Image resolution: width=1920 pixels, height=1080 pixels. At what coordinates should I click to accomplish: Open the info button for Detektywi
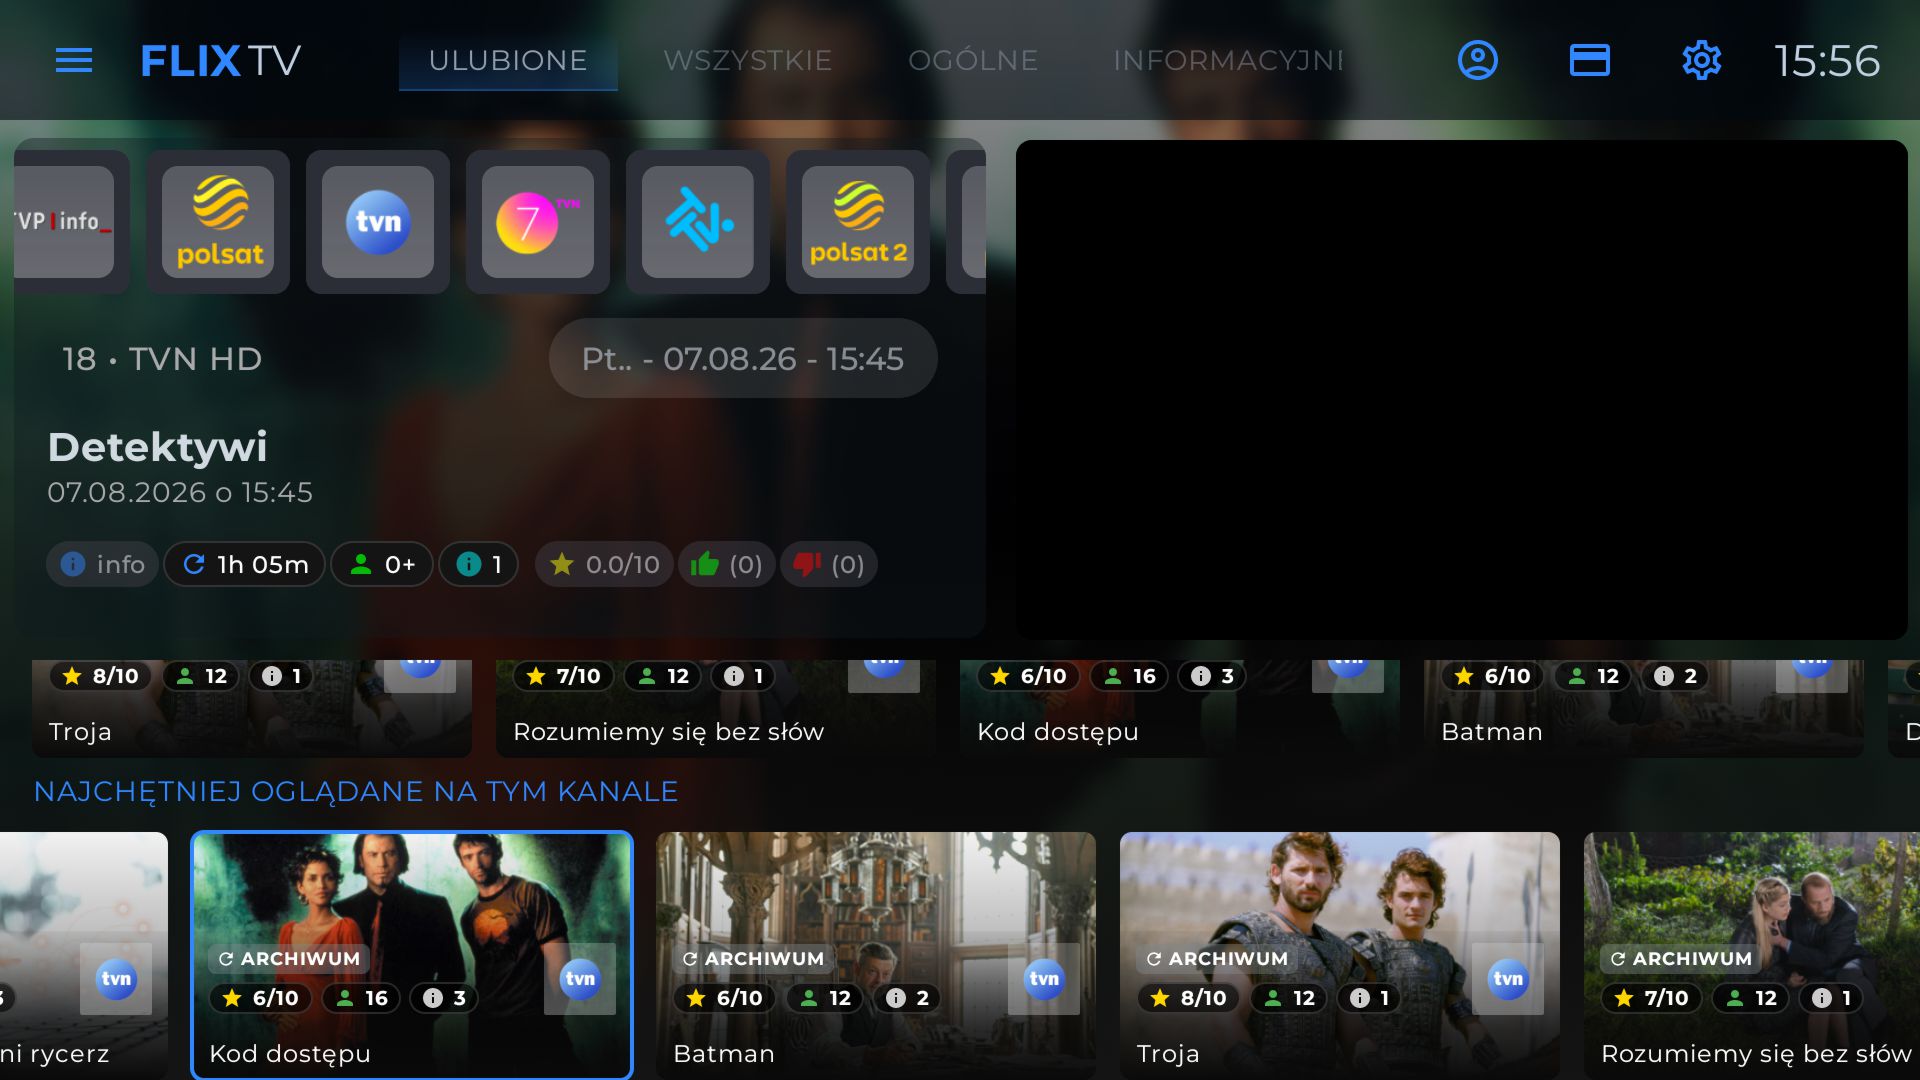pos(102,564)
